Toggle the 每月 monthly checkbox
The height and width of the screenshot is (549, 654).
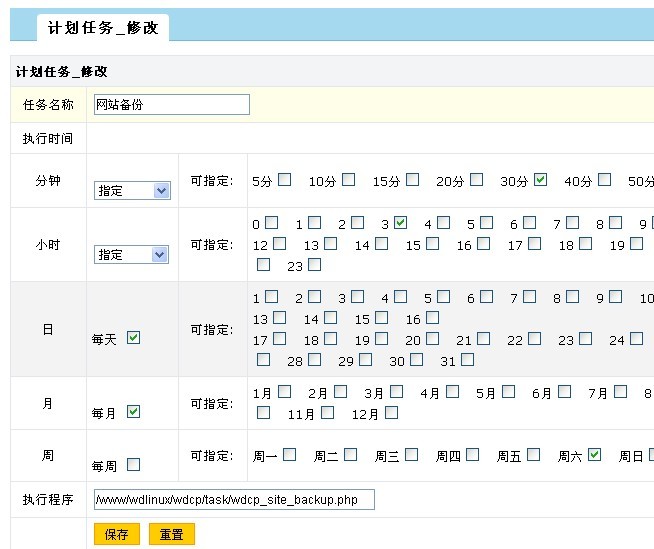(x=133, y=411)
